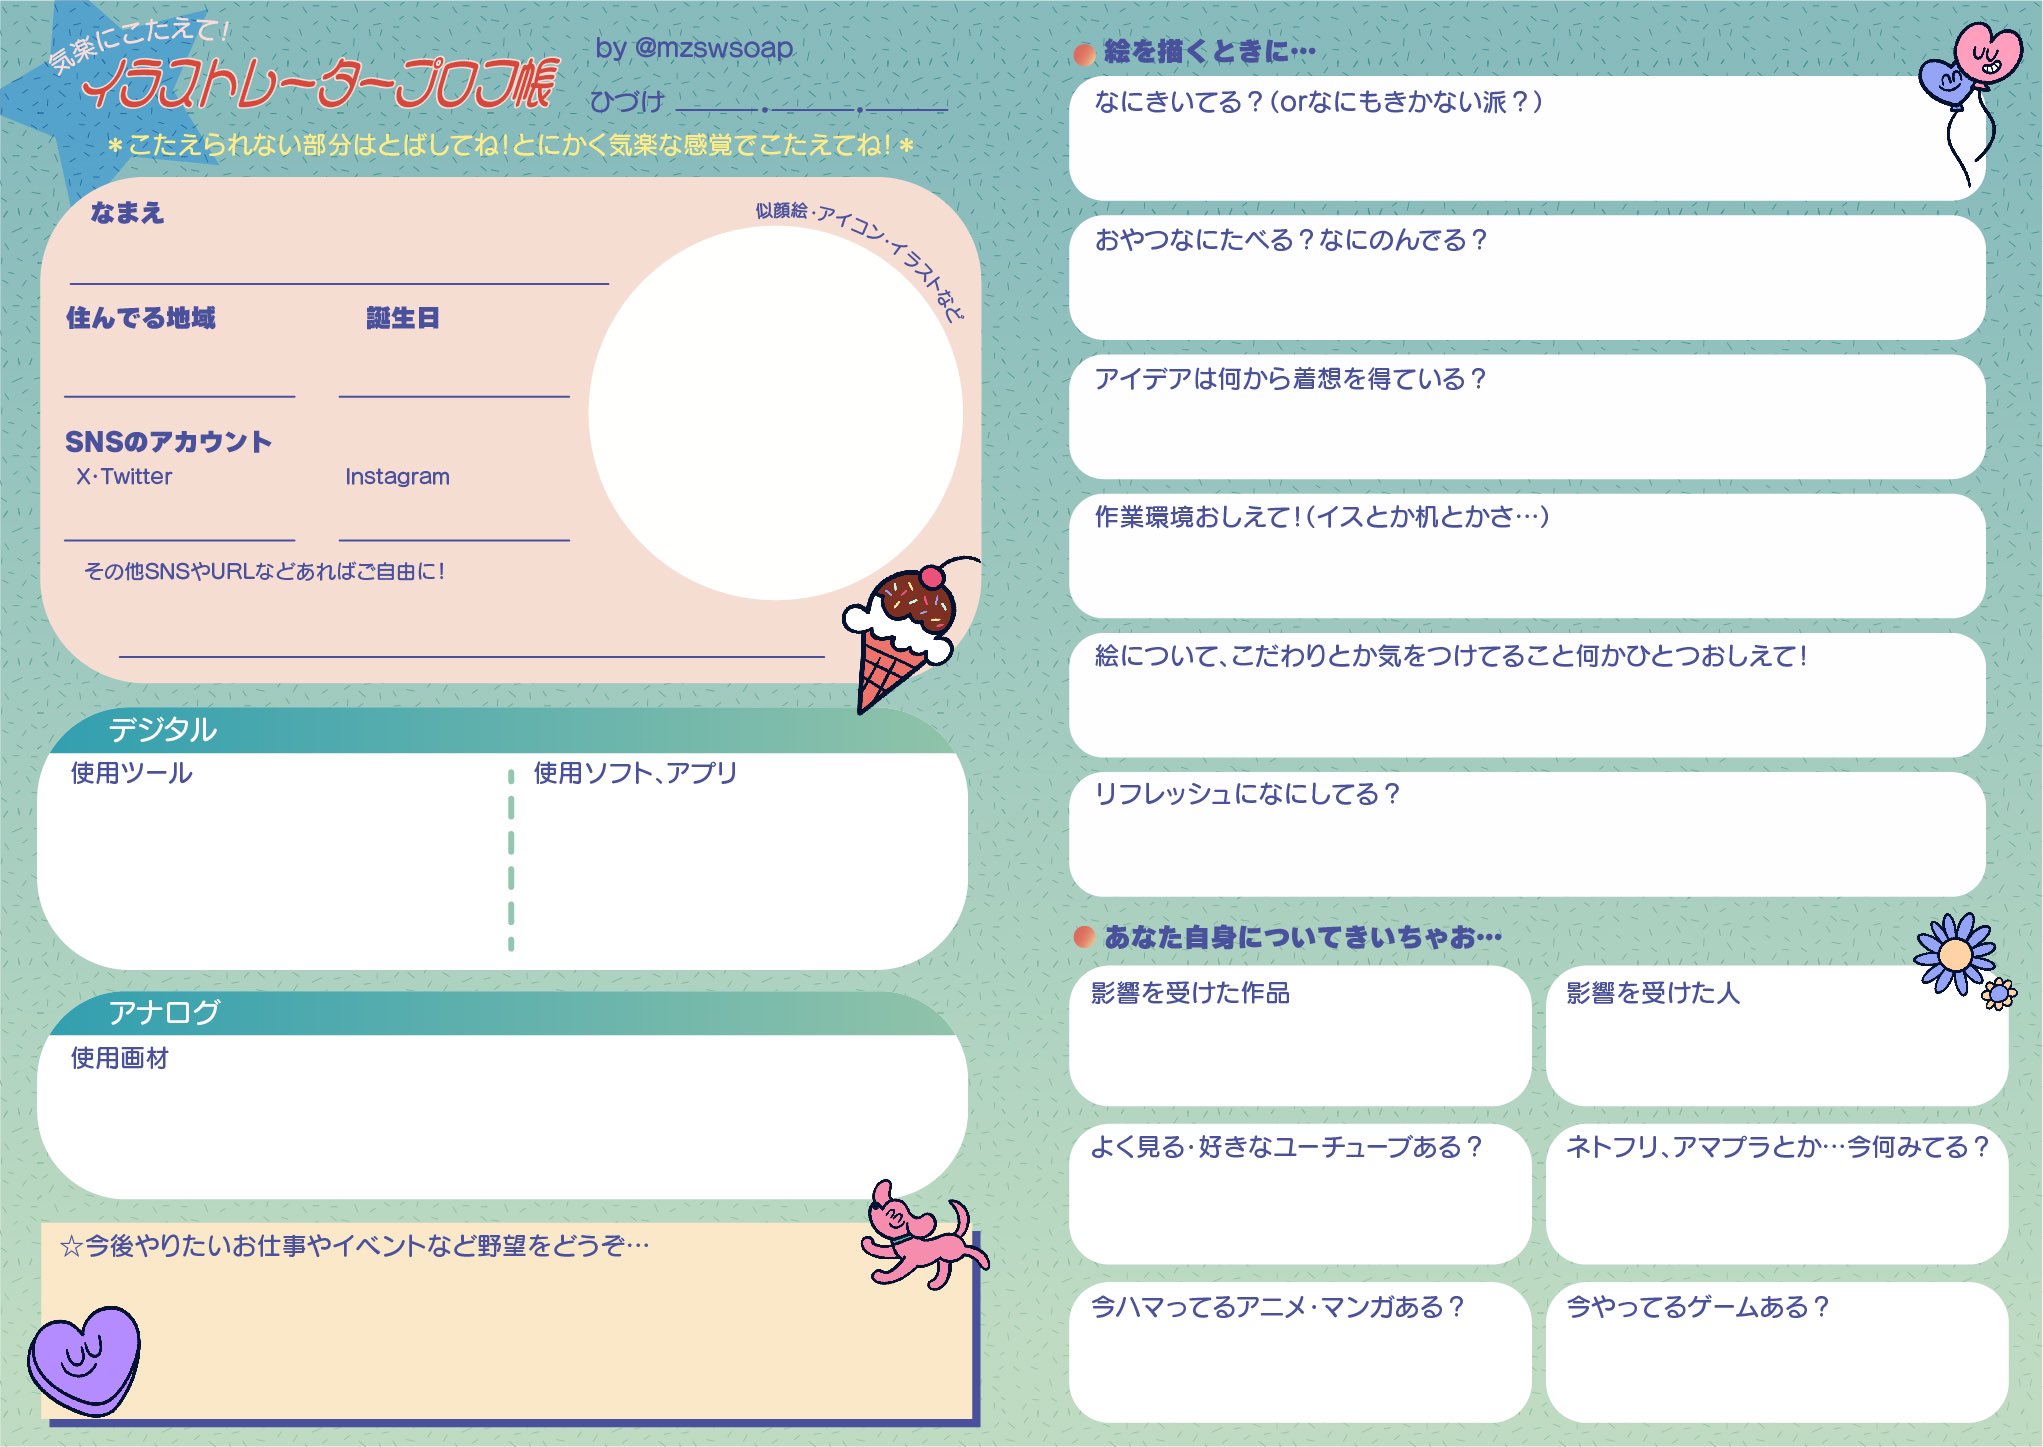Click the なまえ name line field
The height and width of the screenshot is (1447, 2043).
(339, 283)
